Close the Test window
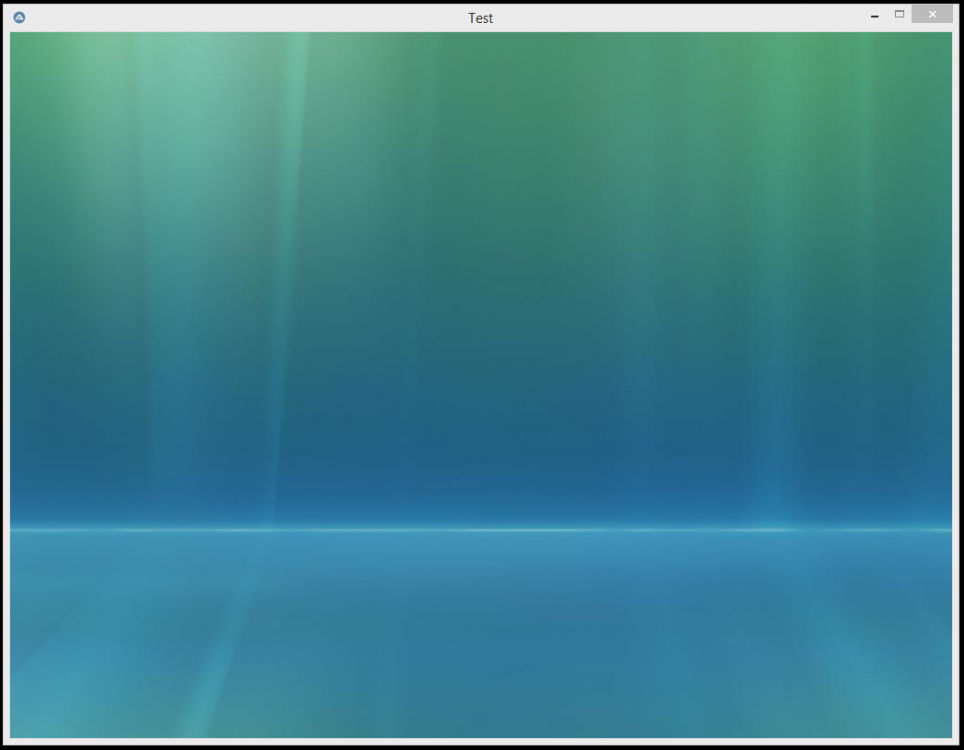Screen dimensions: 964x750 click(932, 14)
